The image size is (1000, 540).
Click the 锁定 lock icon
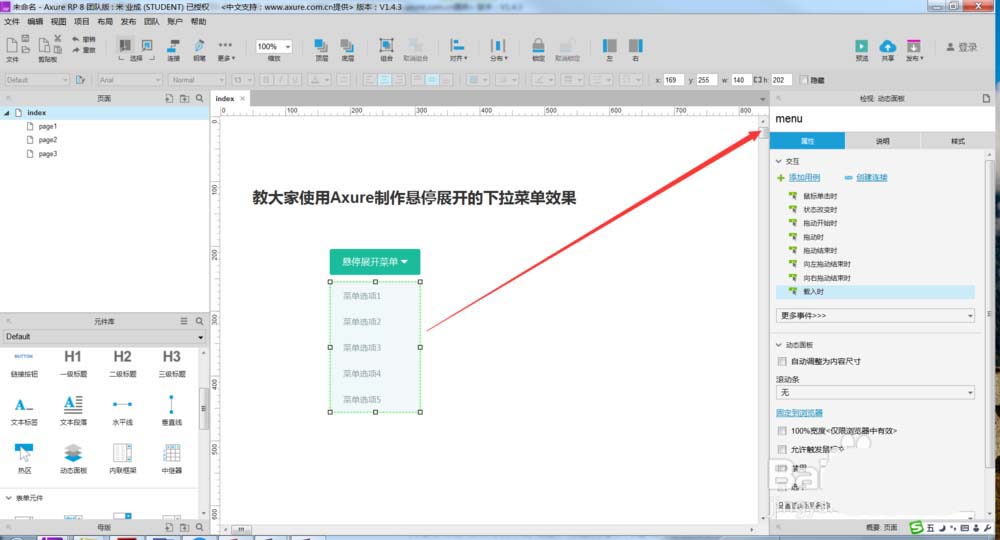pos(538,45)
